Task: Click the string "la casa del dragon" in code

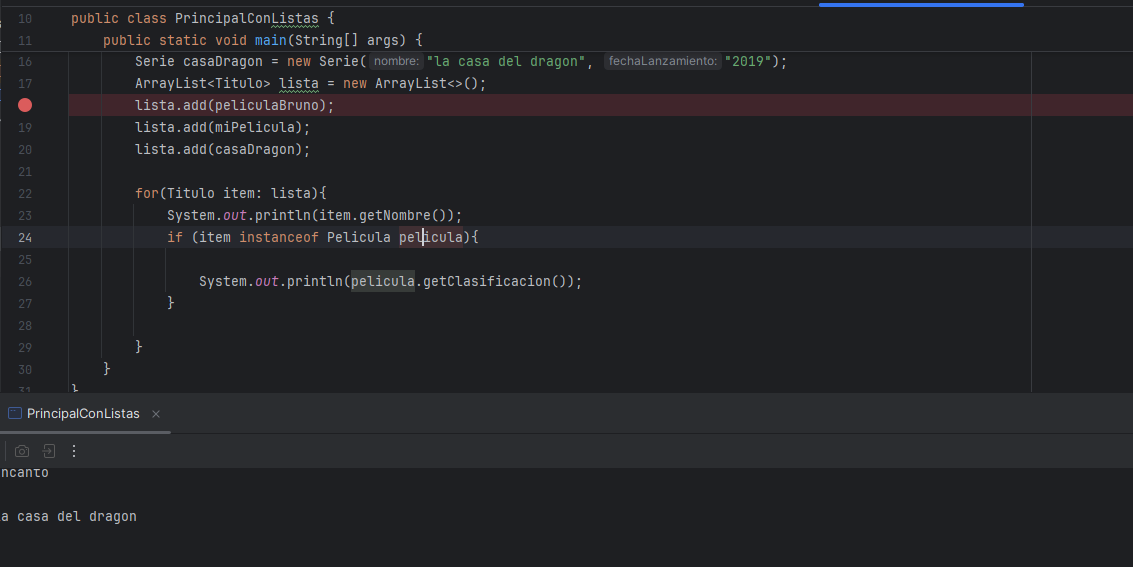Action: pyautogui.click(x=505, y=61)
